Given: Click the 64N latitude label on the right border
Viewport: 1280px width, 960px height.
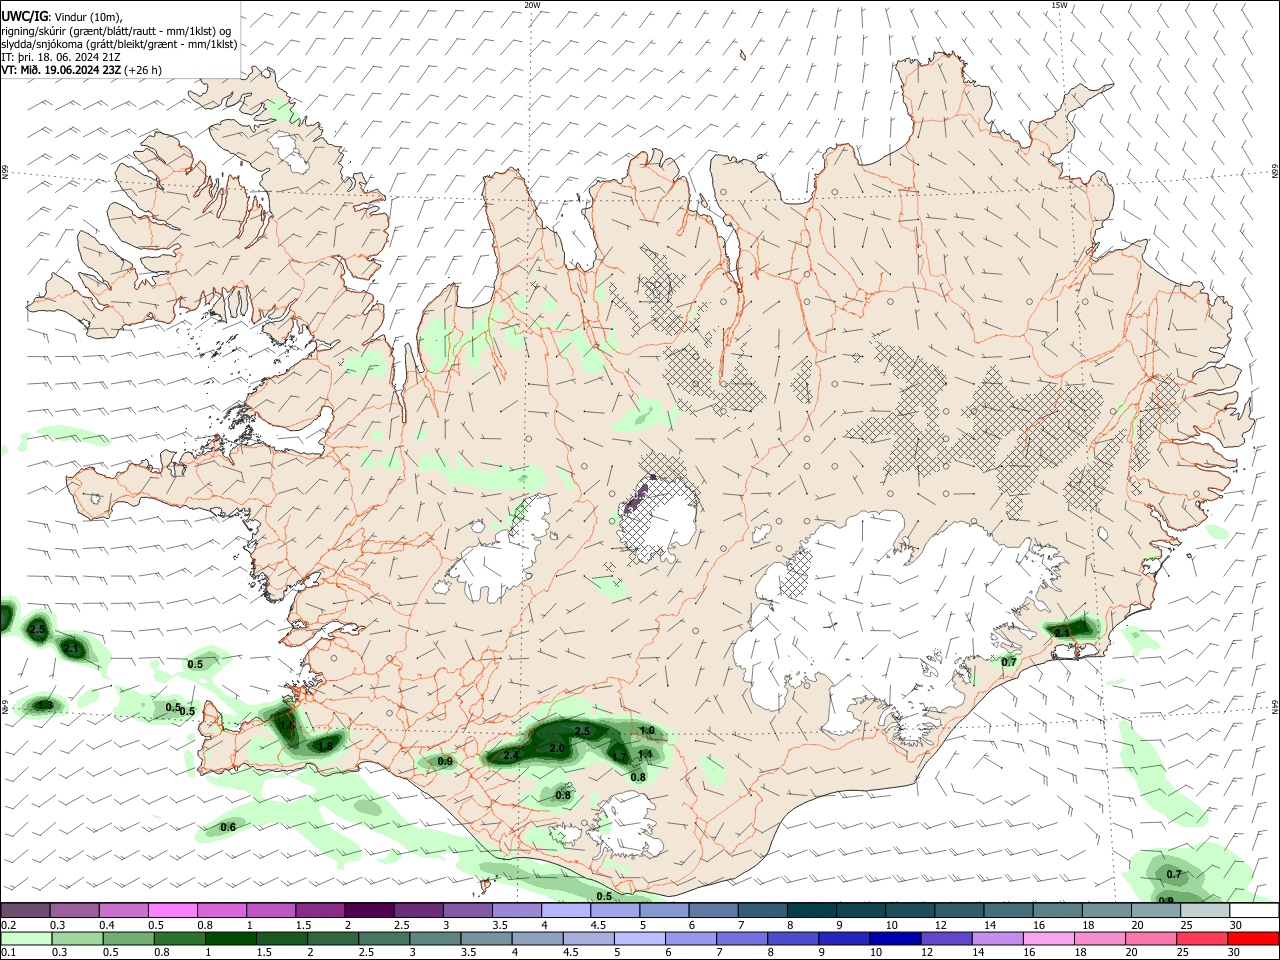Looking at the screenshot, I should point(1275,706).
